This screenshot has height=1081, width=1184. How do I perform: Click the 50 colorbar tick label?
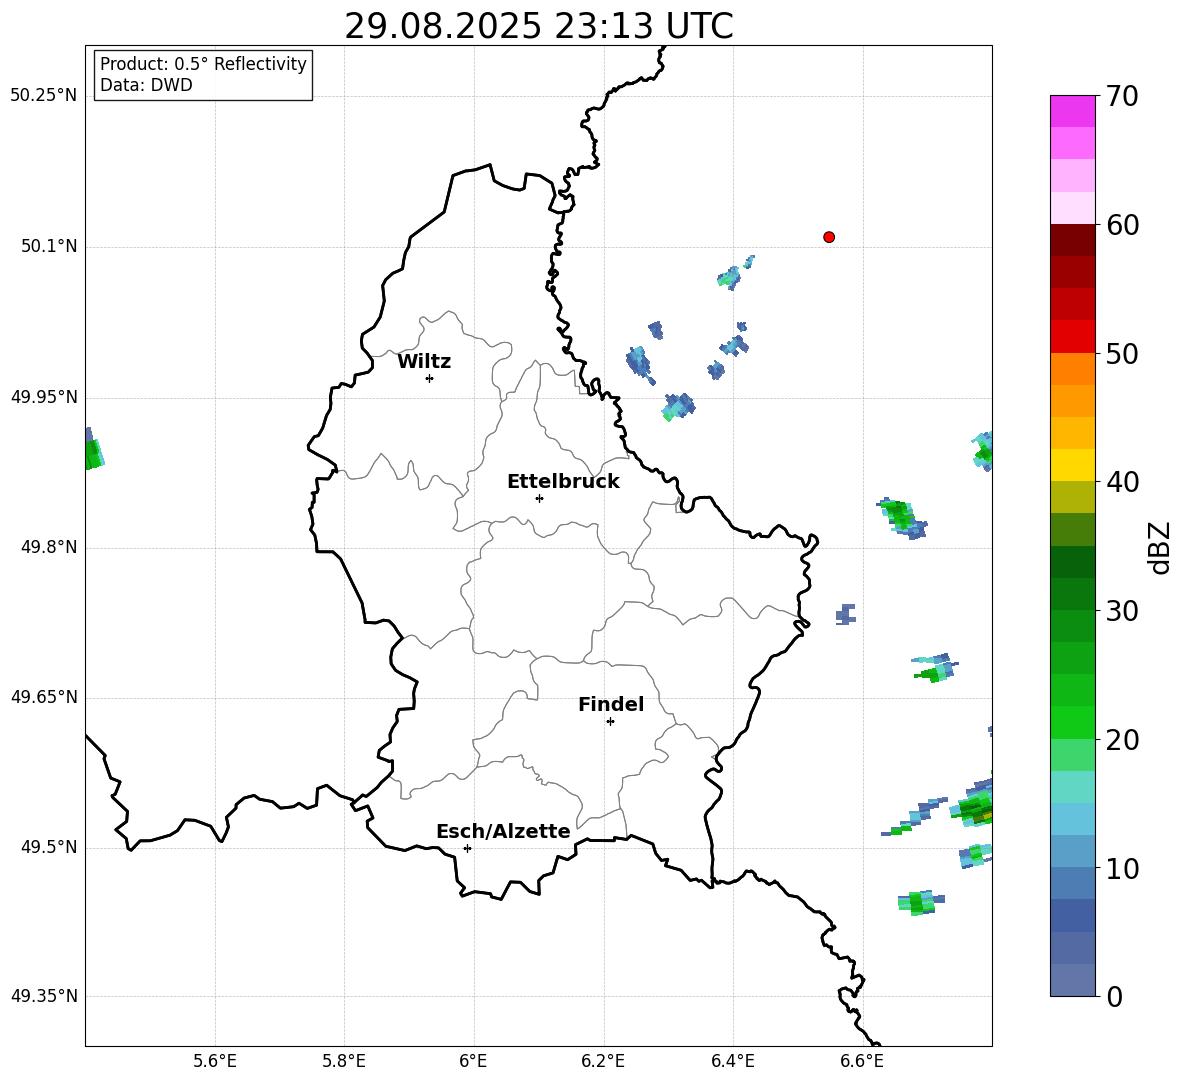1122,354
